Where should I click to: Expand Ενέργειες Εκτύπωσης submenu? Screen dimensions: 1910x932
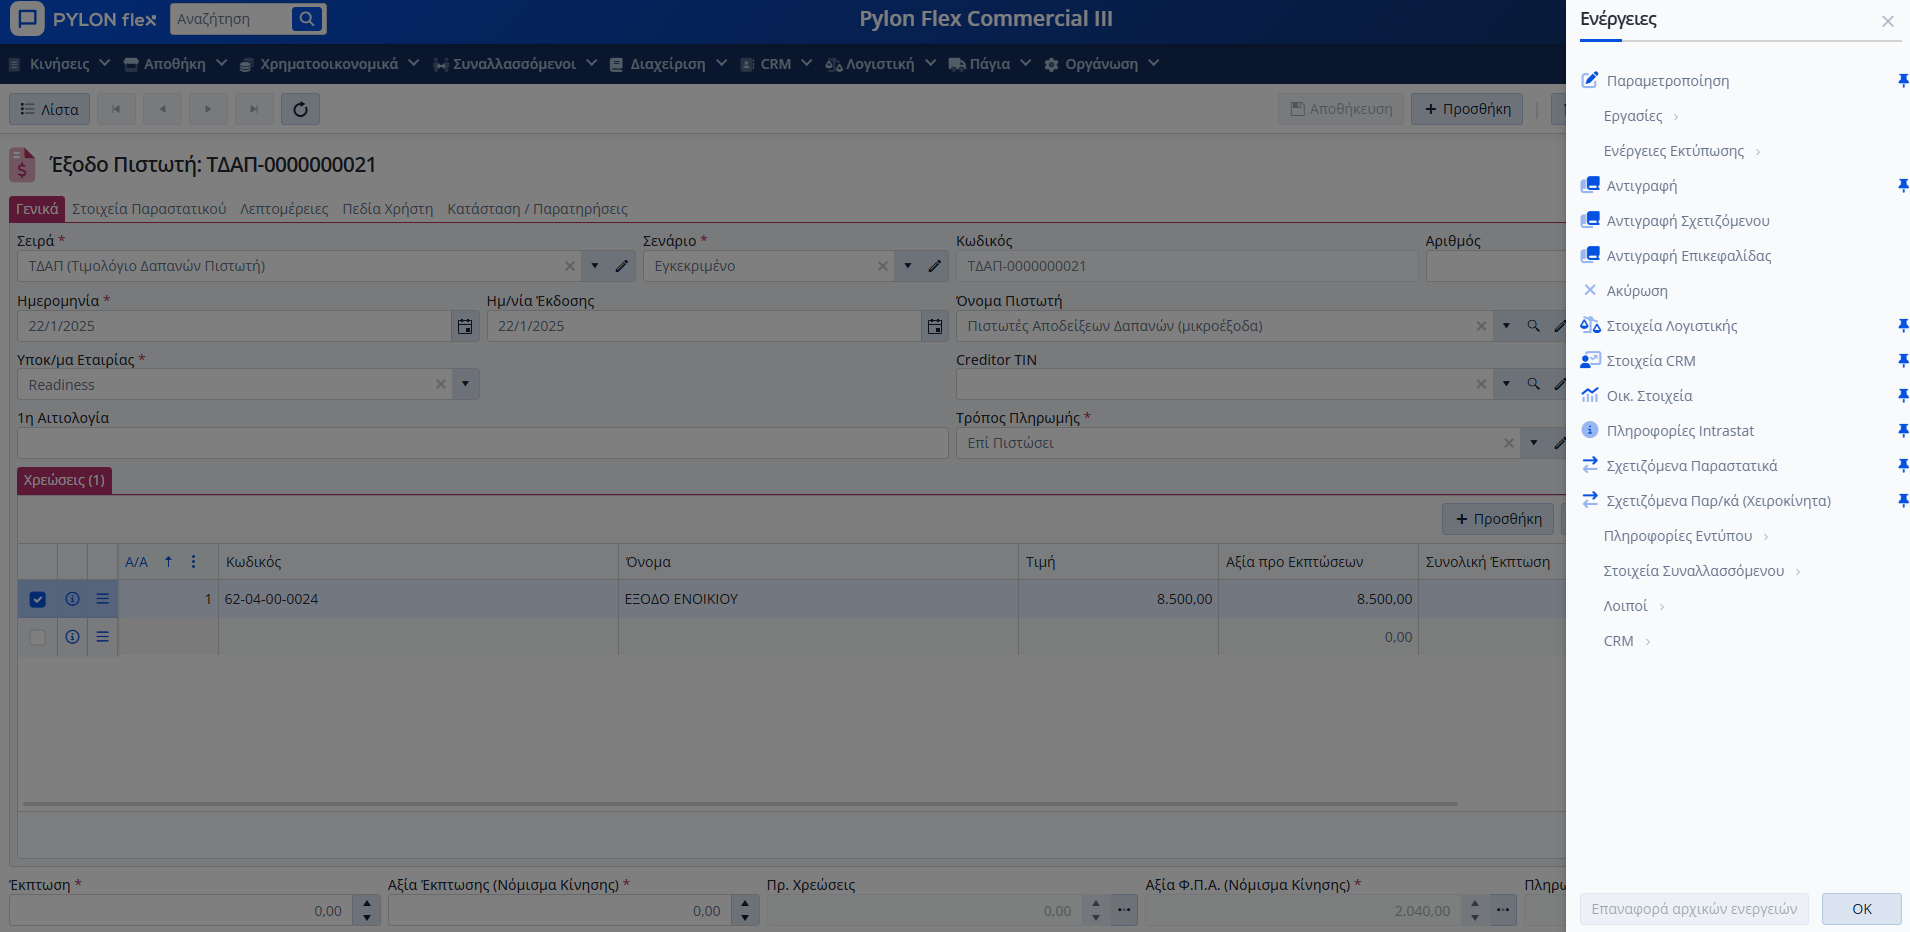[x=1682, y=151]
